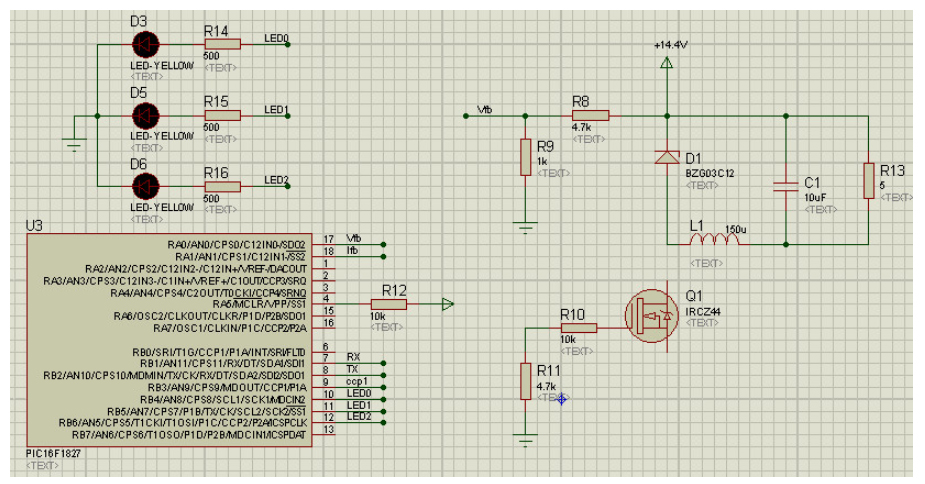Select the R9 1k resistor
Viewport: 925px width, 484px height.
point(526,158)
